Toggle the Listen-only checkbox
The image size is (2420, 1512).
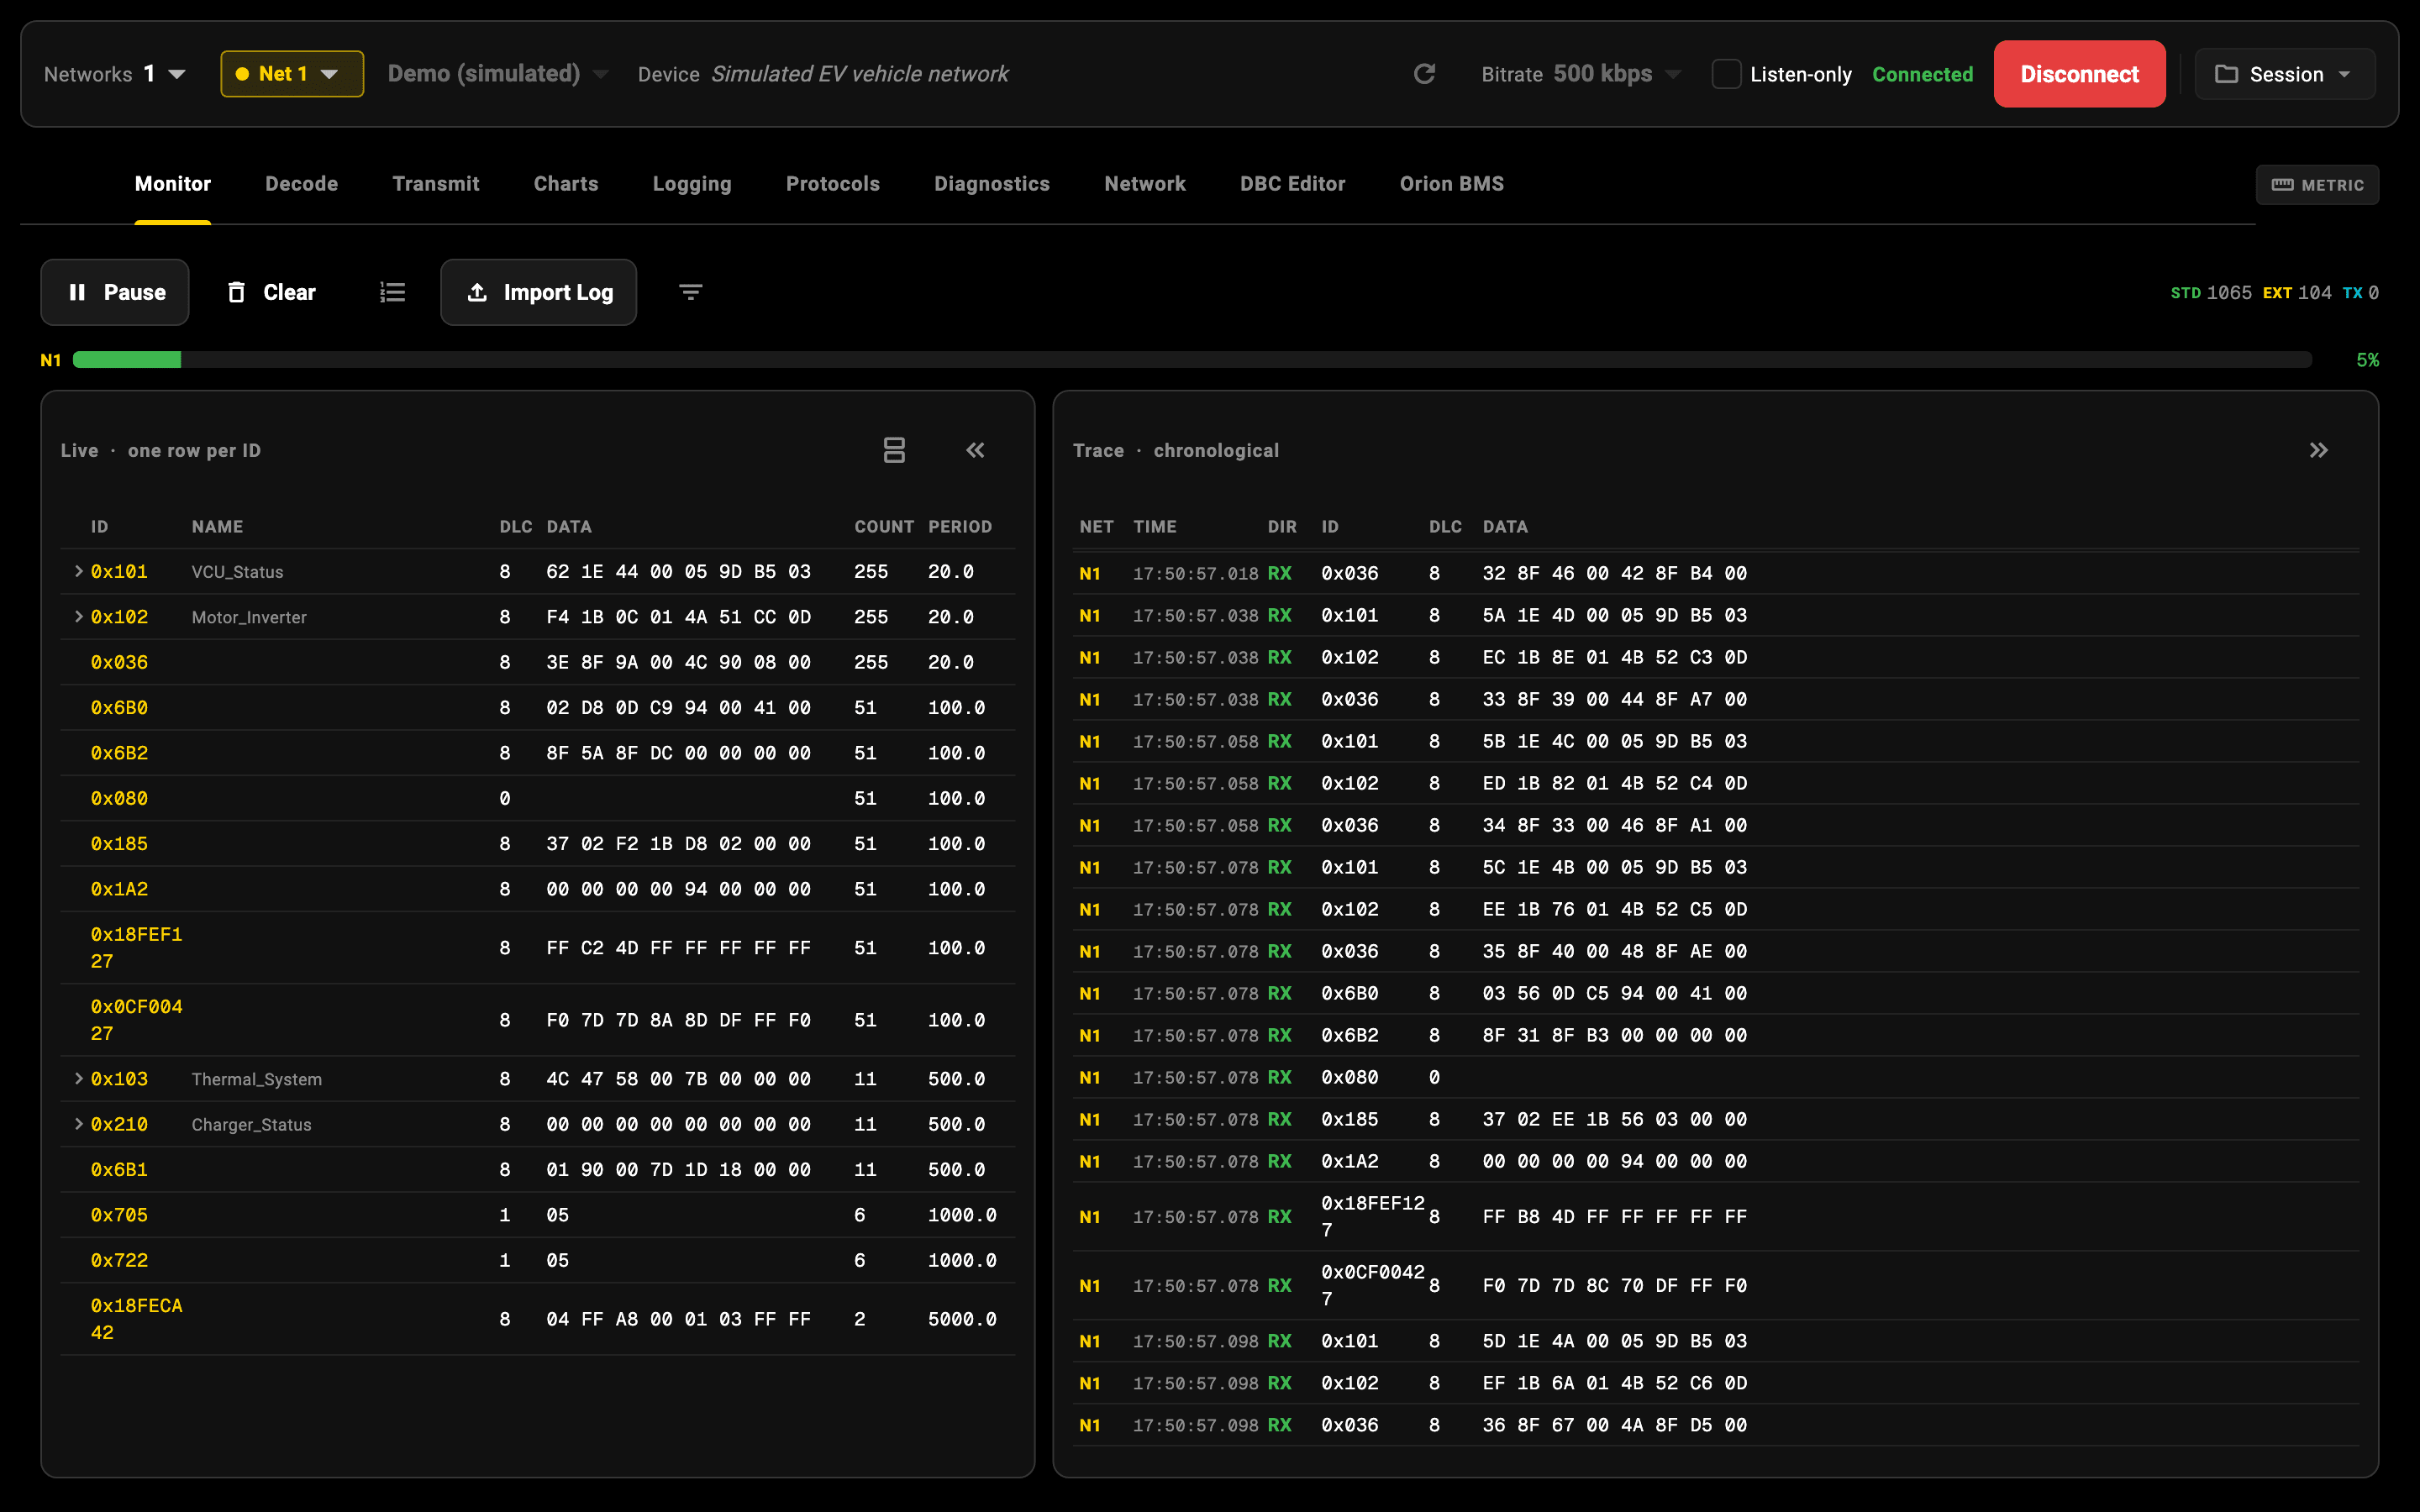click(1726, 74)
